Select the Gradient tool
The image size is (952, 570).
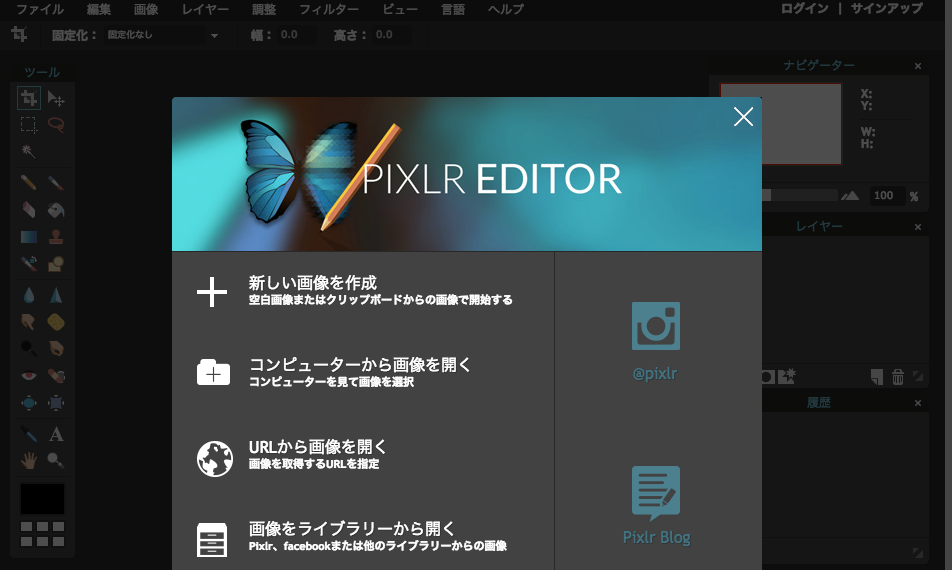coord(29,236)
